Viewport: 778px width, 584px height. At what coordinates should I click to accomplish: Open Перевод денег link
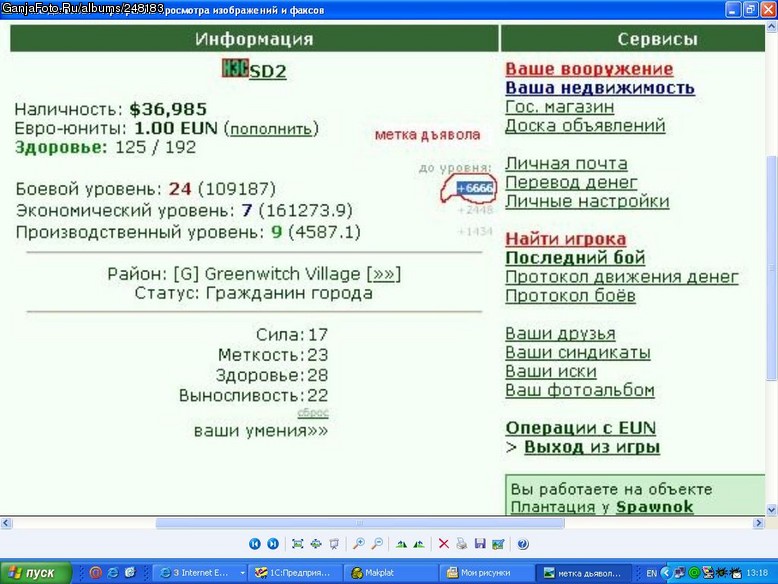click(x=571, y=183)
